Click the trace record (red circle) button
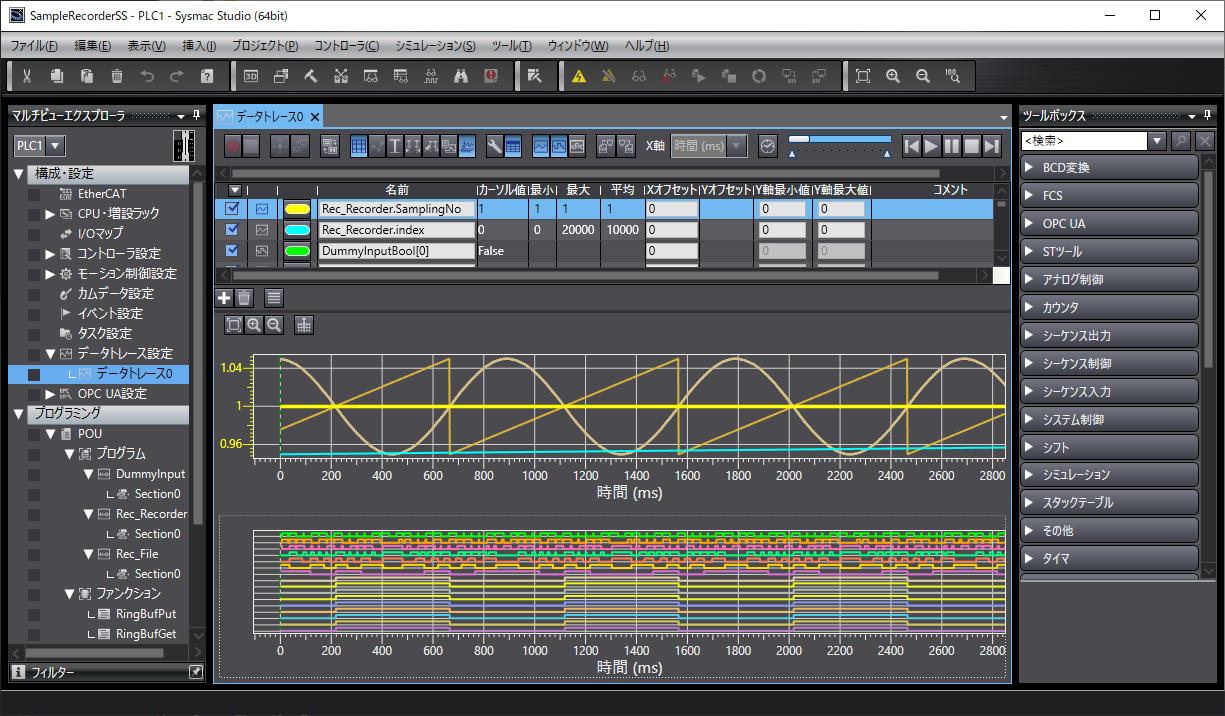This screenshot has height=716, width=1225. coord(232,146)
